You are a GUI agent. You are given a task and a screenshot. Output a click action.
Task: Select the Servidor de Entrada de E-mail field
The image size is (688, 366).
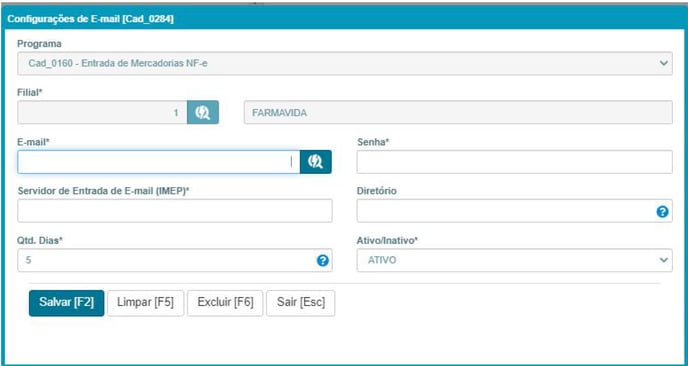(175, 211)
